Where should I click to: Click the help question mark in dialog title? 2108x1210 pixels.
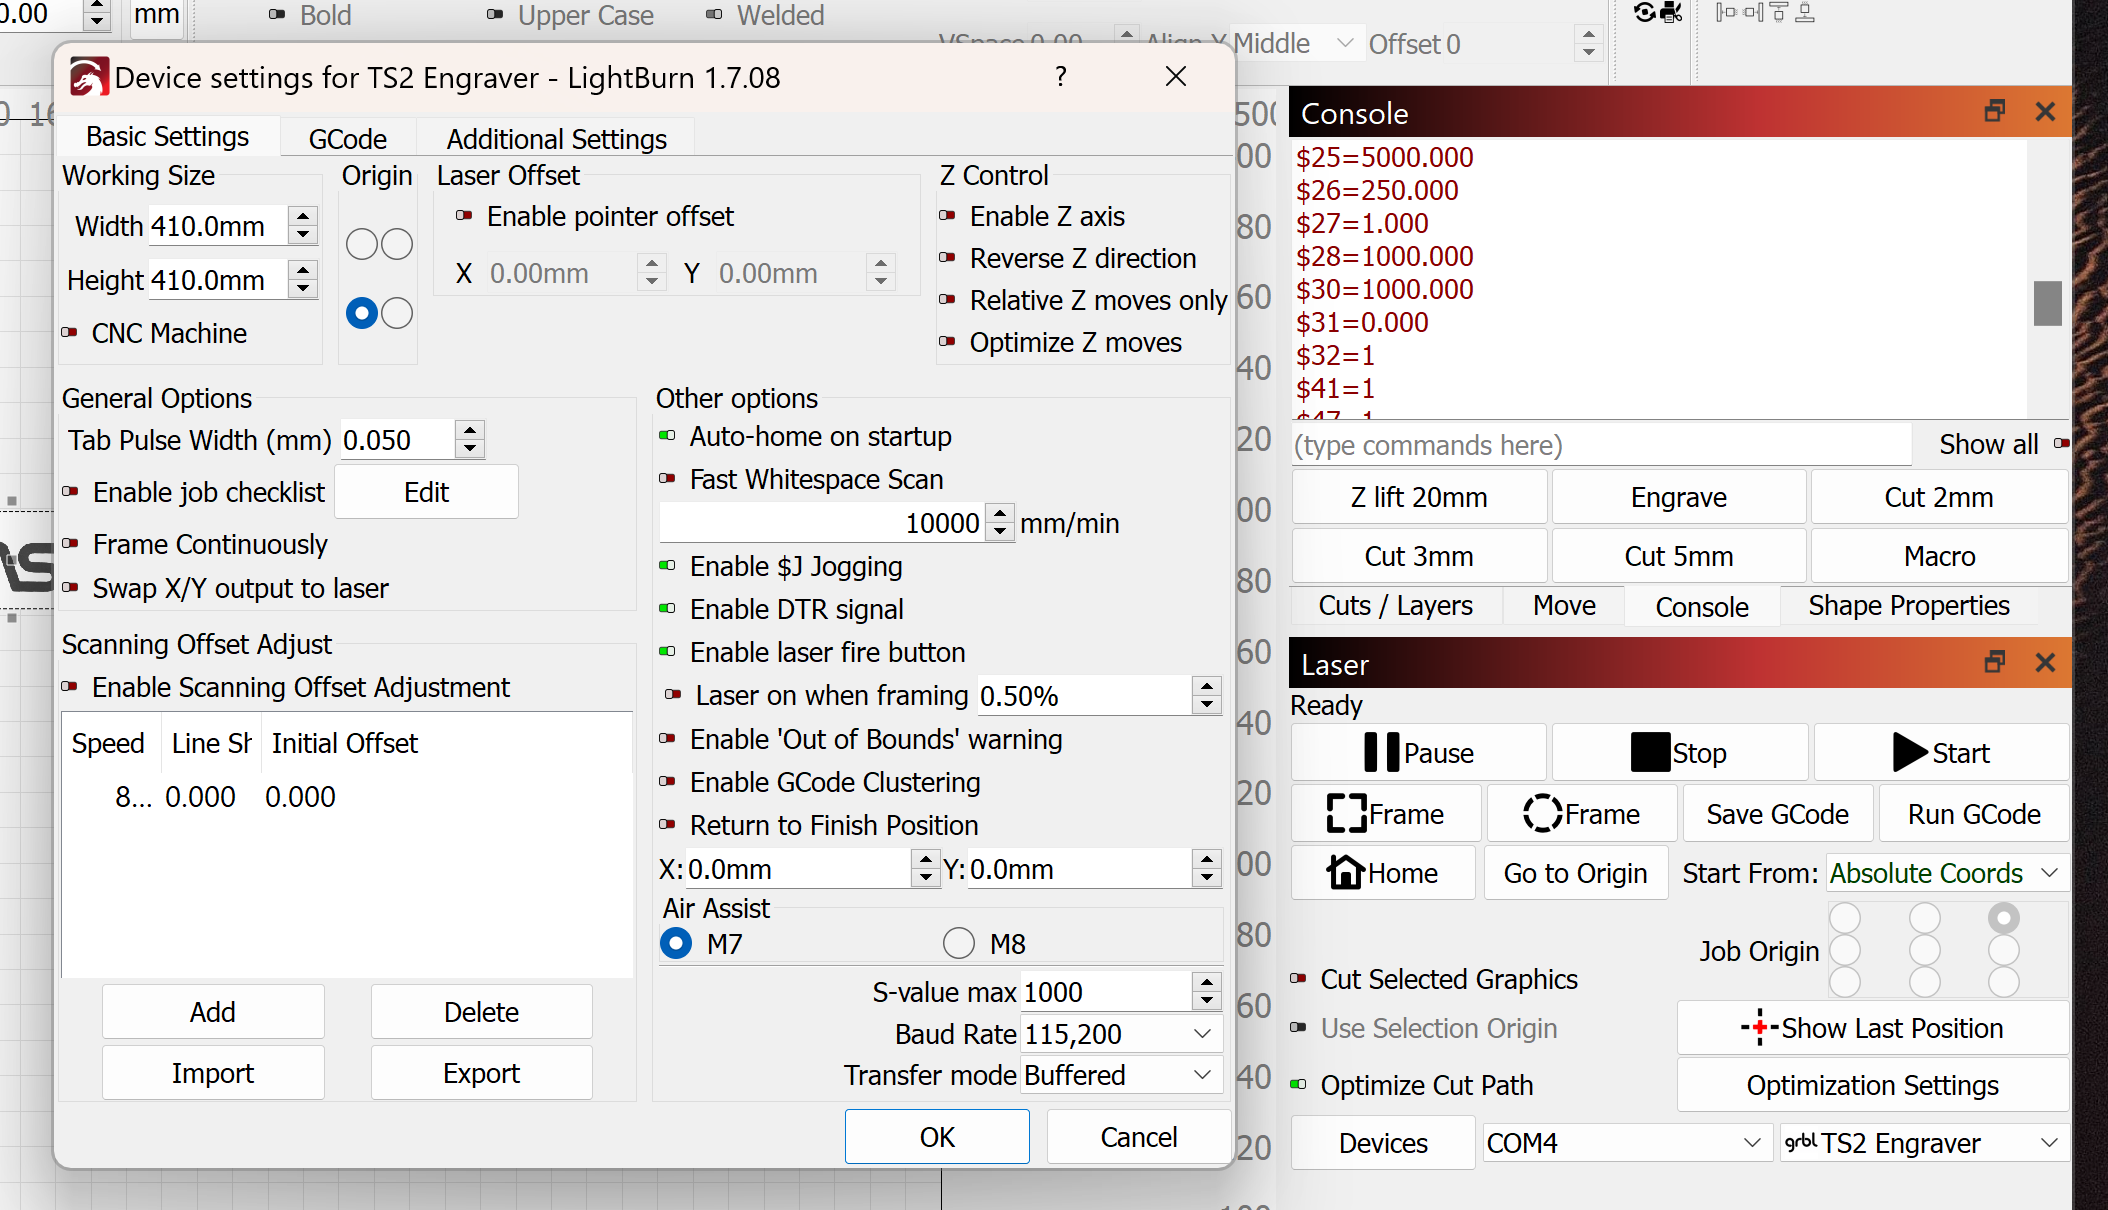pyautogui.click(x=1061, y=77)
